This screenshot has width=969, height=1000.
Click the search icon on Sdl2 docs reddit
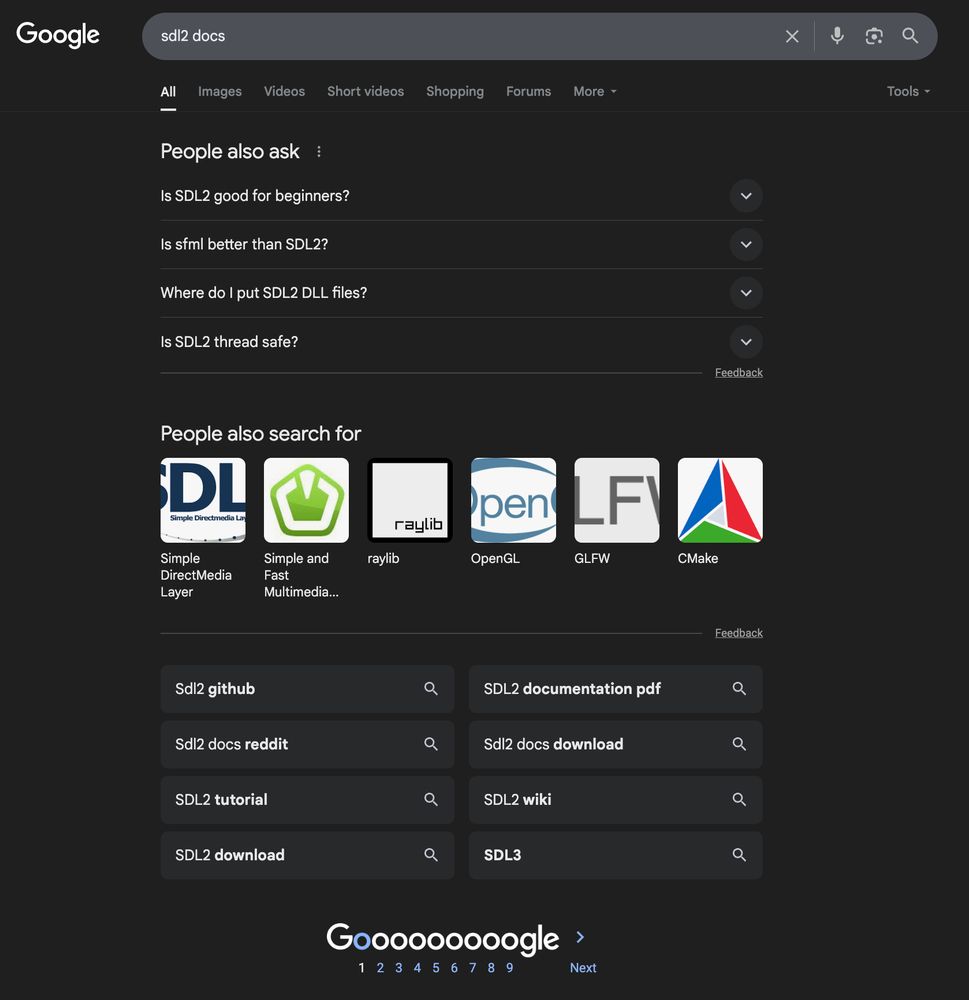431,744
